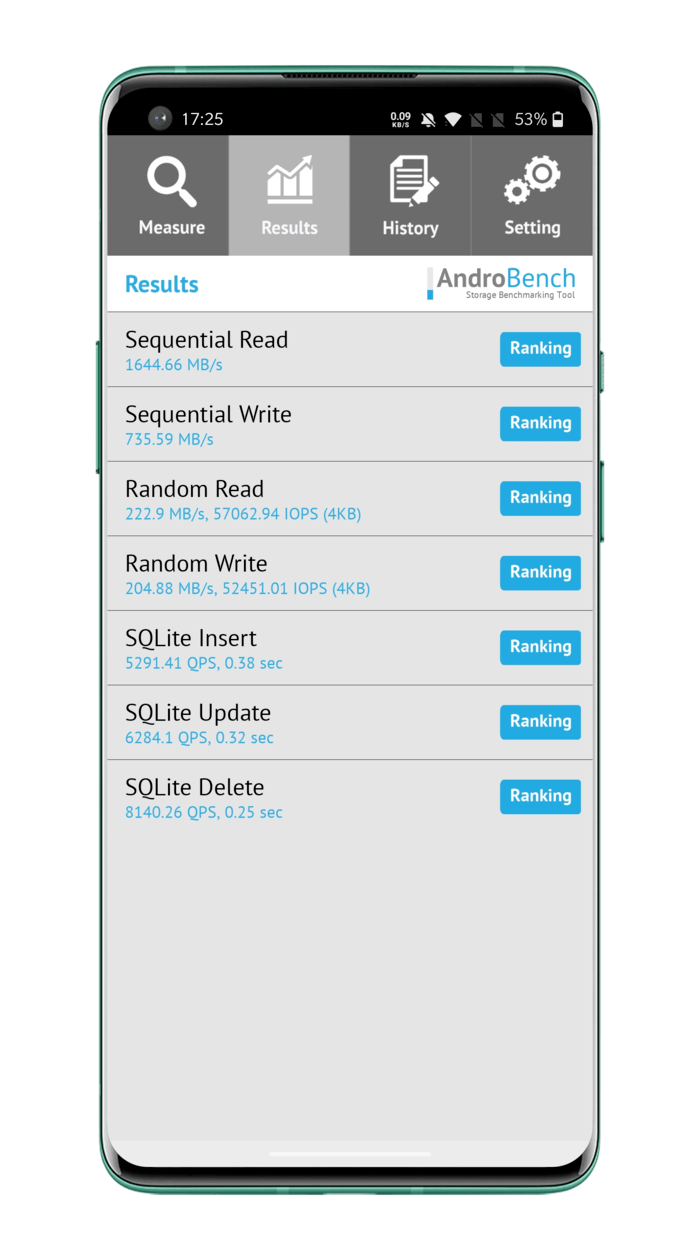The width and height of the screenshot is (700, 1260).
Task: Tap the Wi-Fi icon in status bar
Action: click(453, 120)
